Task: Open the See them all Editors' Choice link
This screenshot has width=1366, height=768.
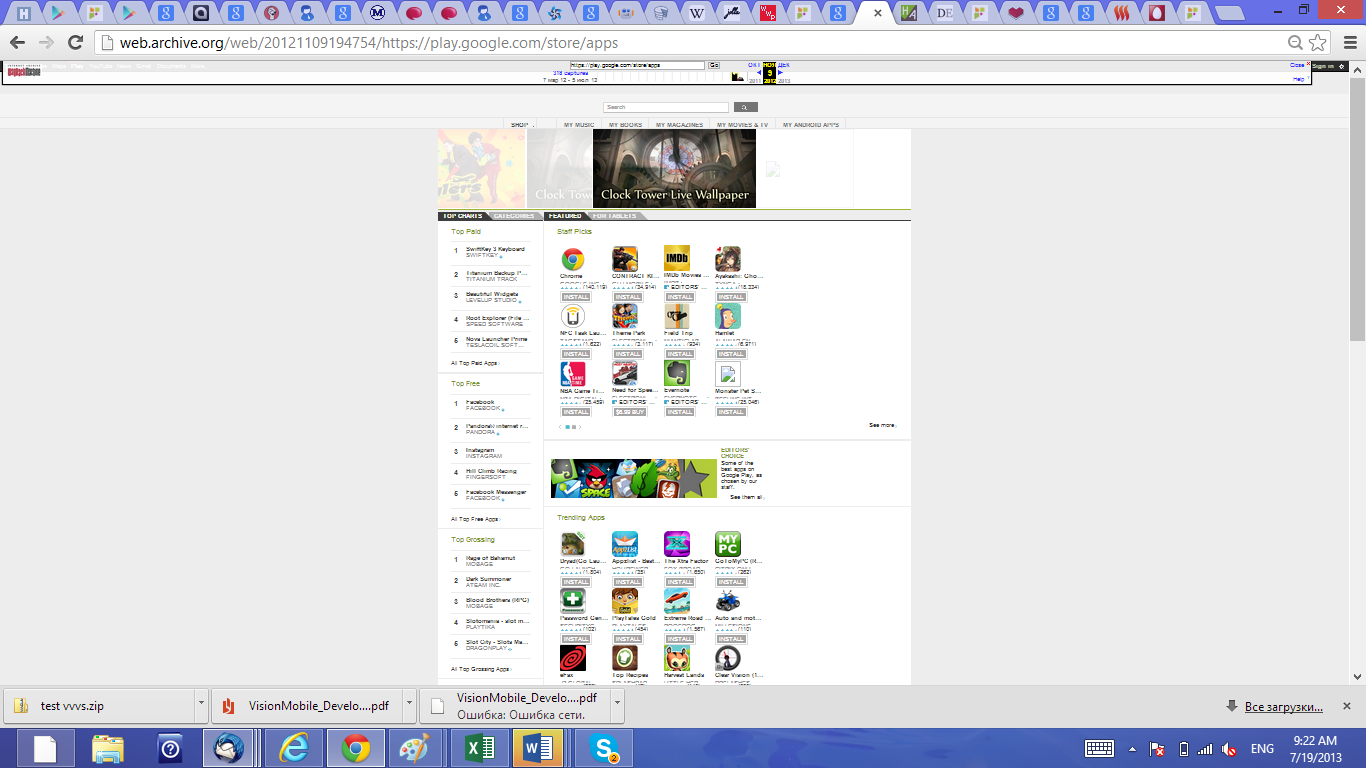Action: pos(746,497)
